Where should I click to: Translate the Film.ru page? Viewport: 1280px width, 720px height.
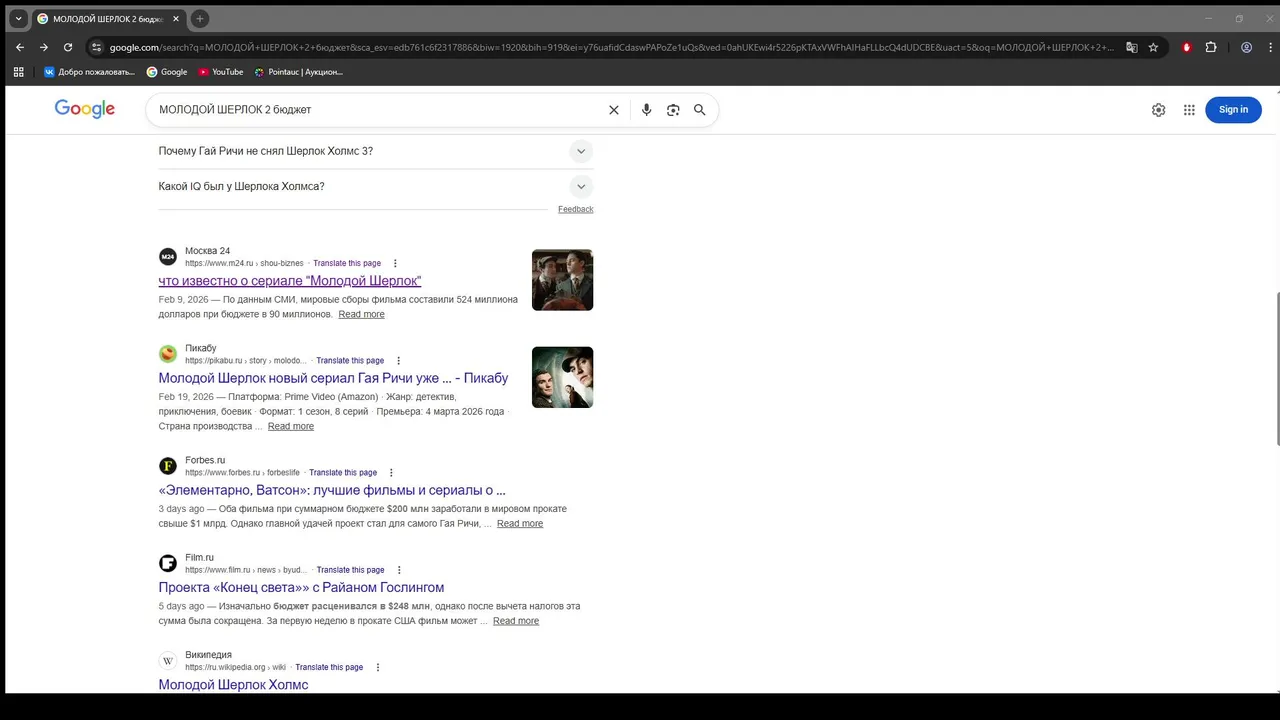click(x=351, y=570)
